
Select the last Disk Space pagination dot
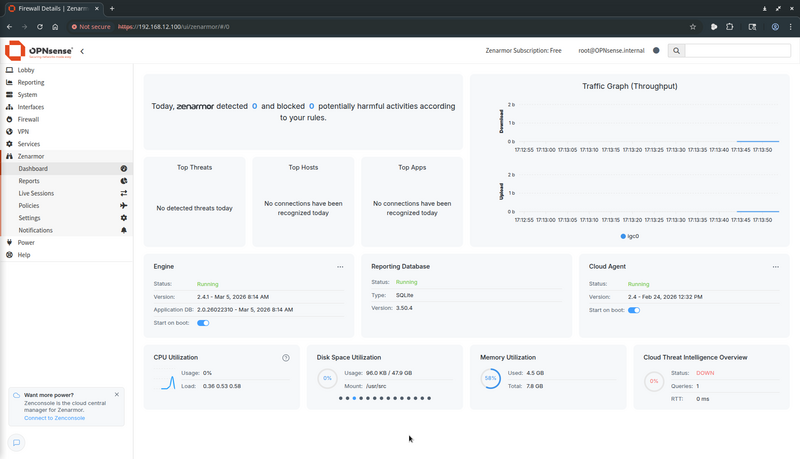[x=429, y=398]
